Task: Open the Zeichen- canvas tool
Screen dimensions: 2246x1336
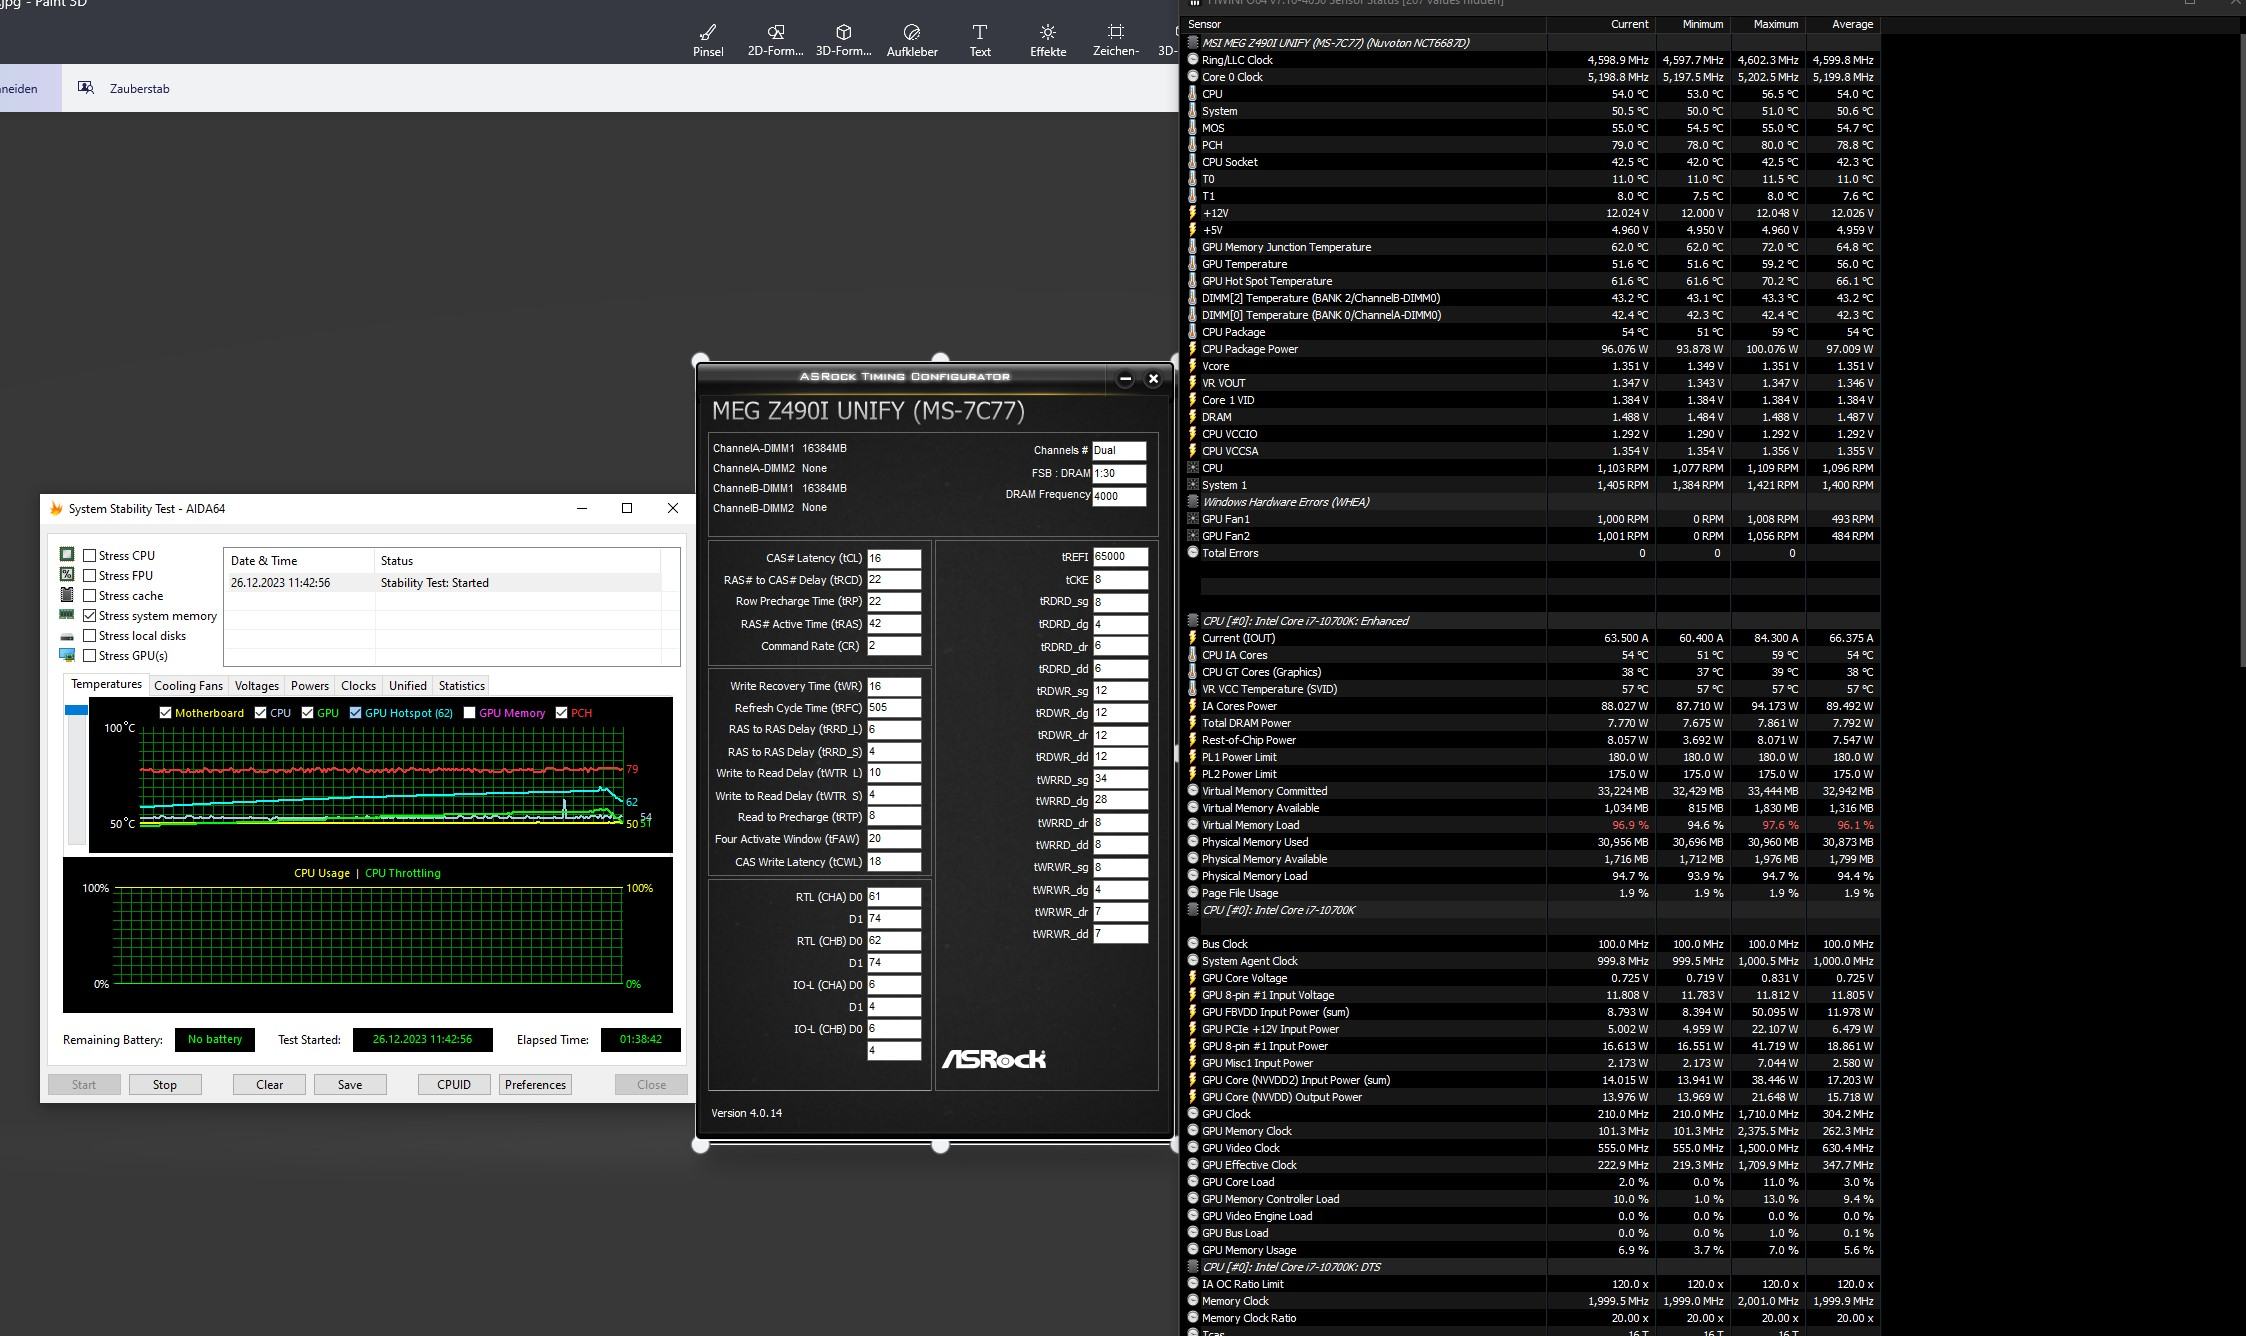Action: click(x=1116, y=40)
